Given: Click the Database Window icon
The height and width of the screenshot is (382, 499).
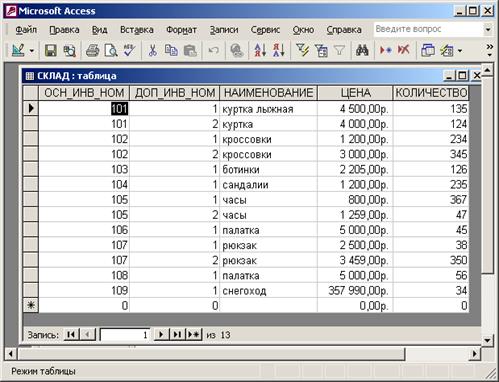Looking at the screenshot, I should pyautogui.click(x=428, y=51).
